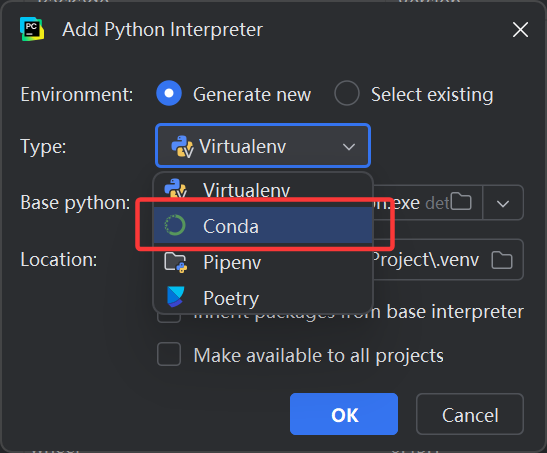The width and height of the screenshot is (547, 453).
Task: Choose Conda from the type list
Action: pyautogui.click(x=263, y=226)
